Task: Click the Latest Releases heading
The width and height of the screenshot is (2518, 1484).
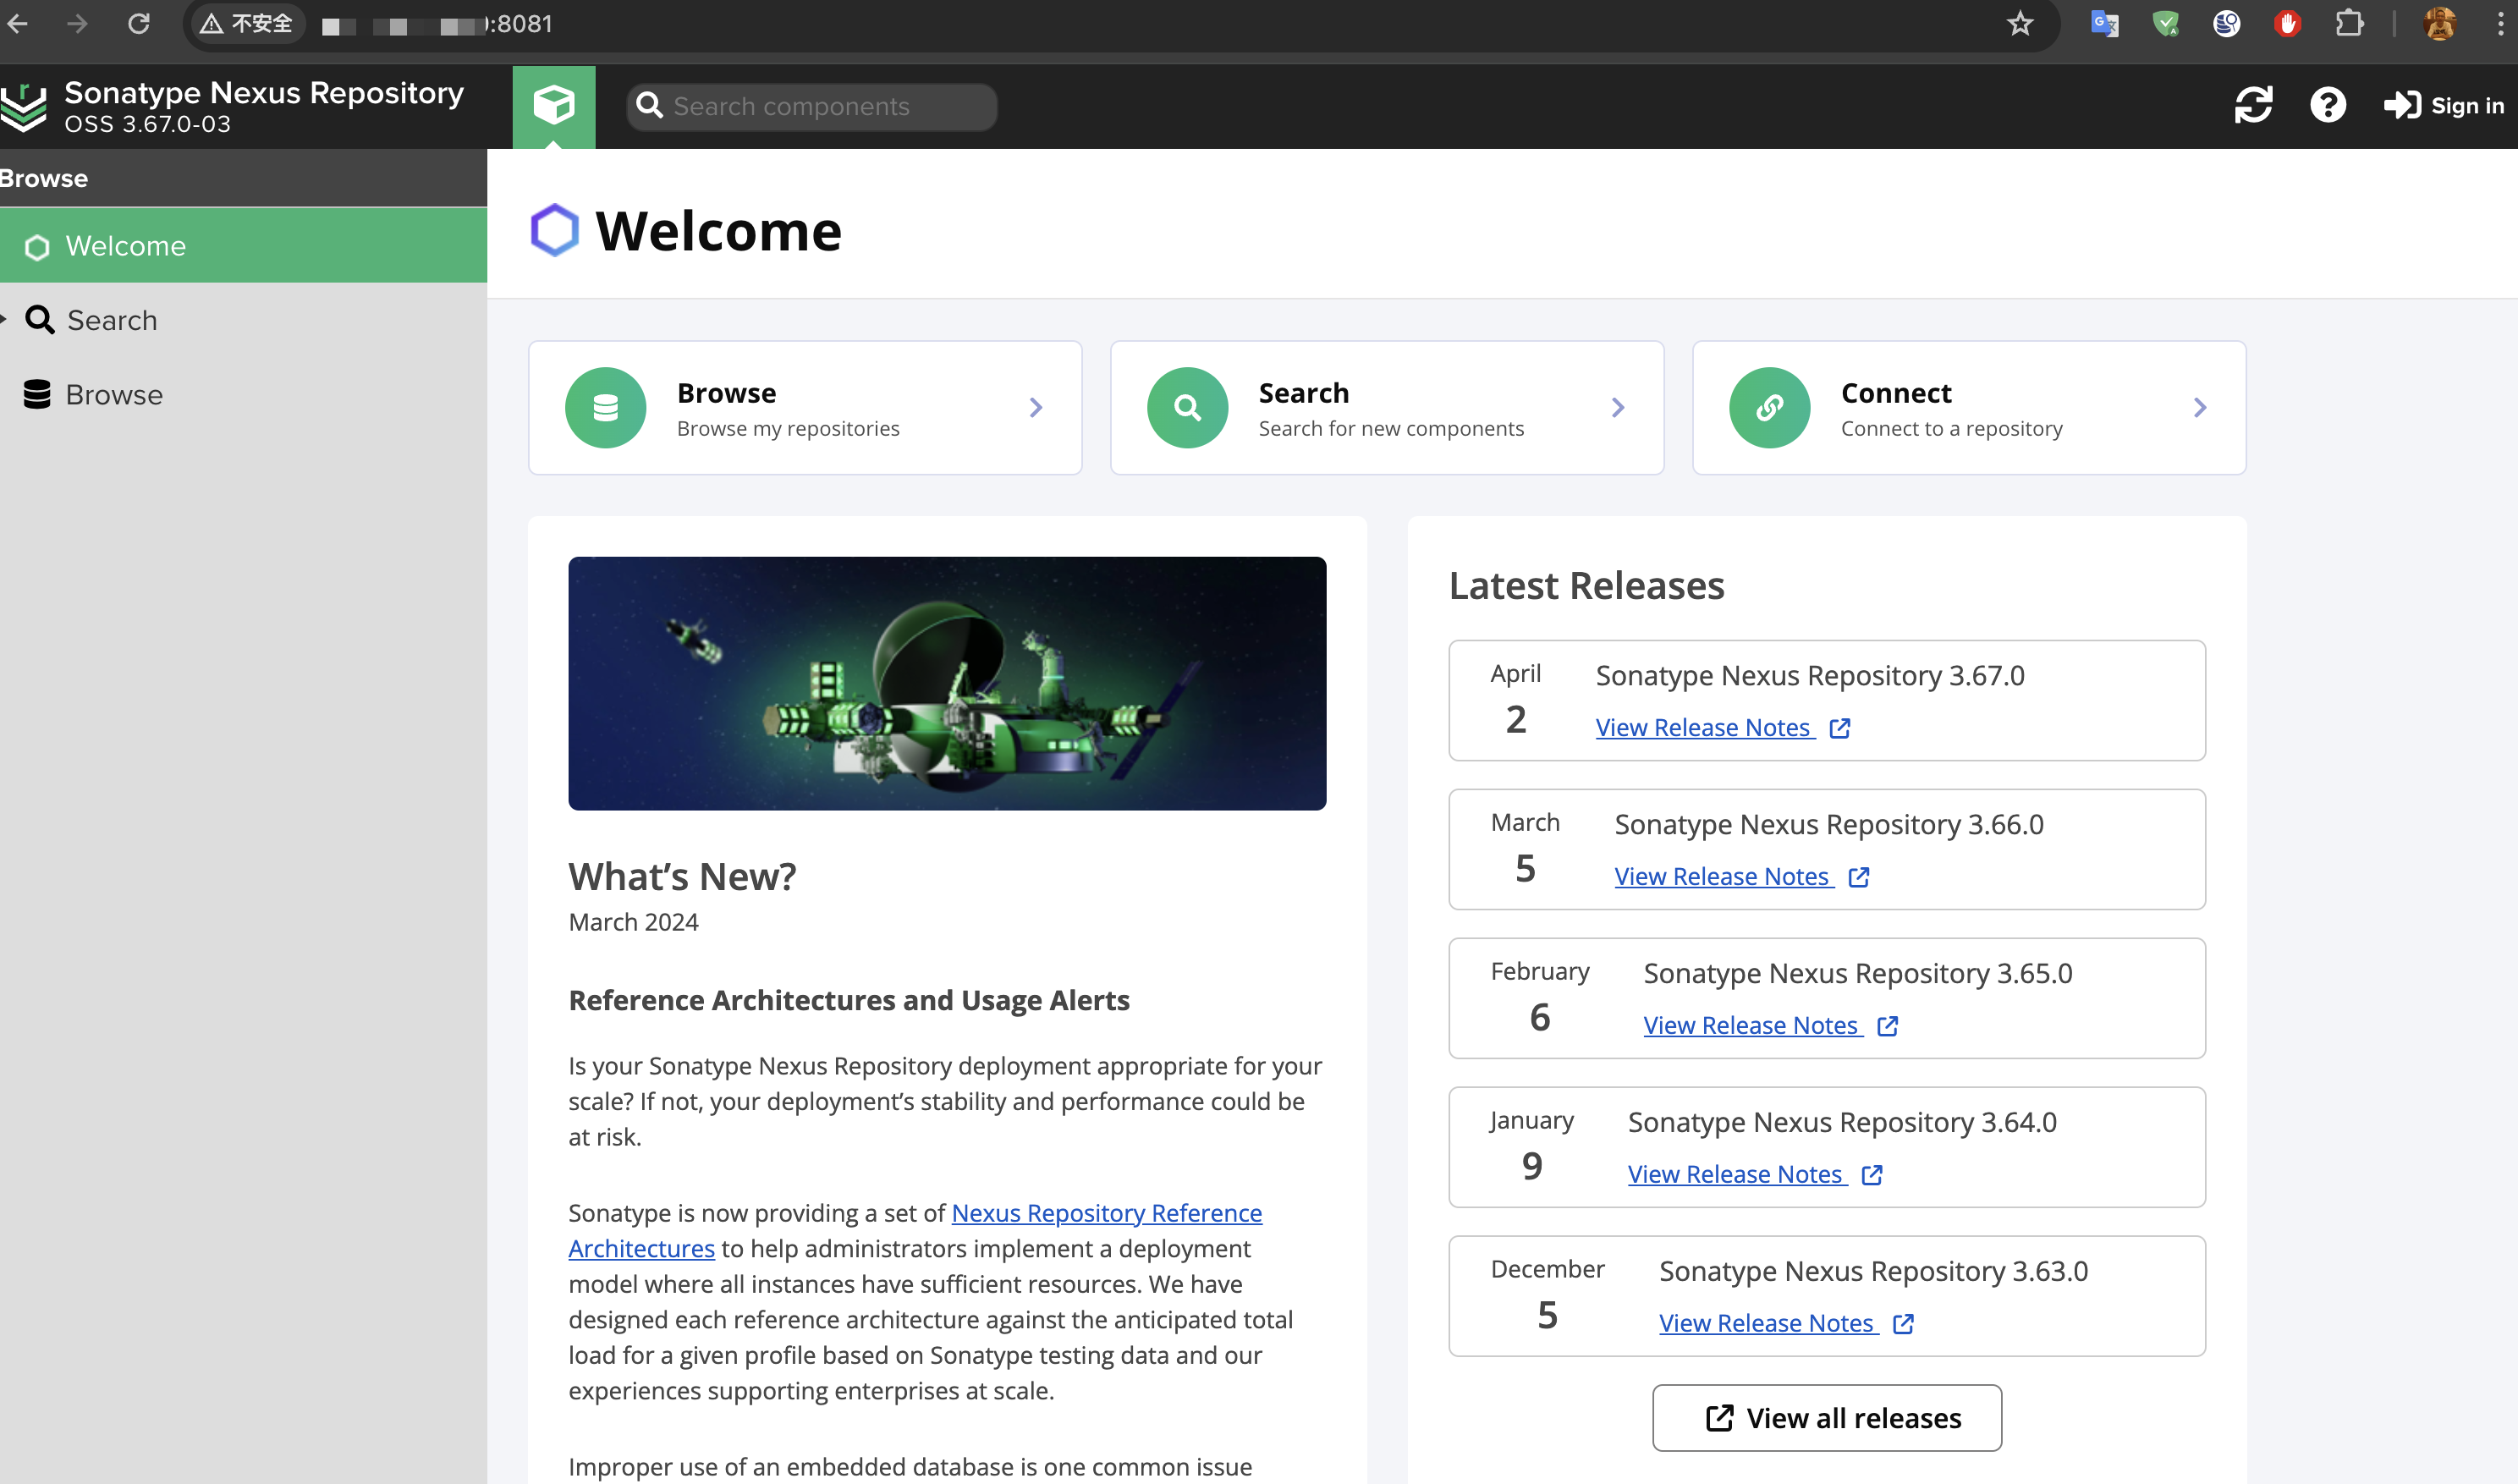Action: coord(1587,585)
